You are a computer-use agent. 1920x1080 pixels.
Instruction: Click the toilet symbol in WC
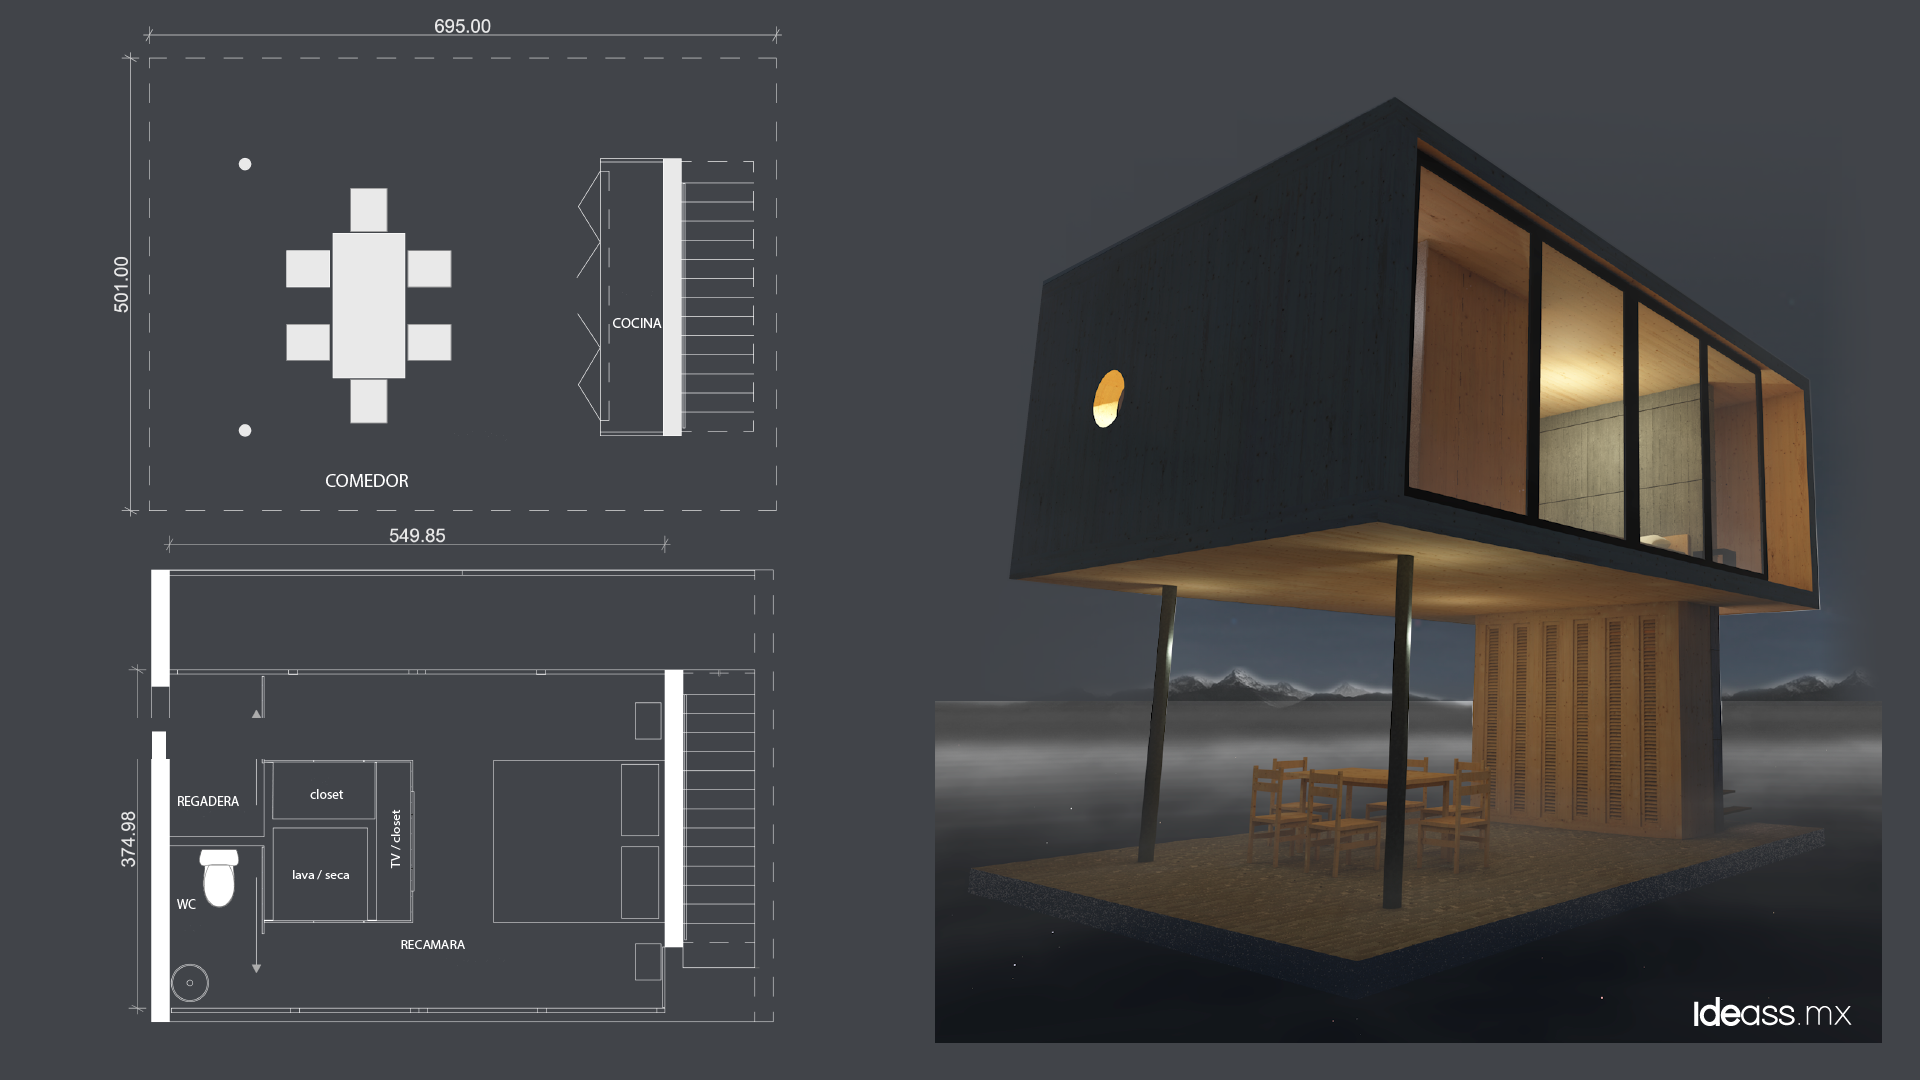[x=218, y=878]
